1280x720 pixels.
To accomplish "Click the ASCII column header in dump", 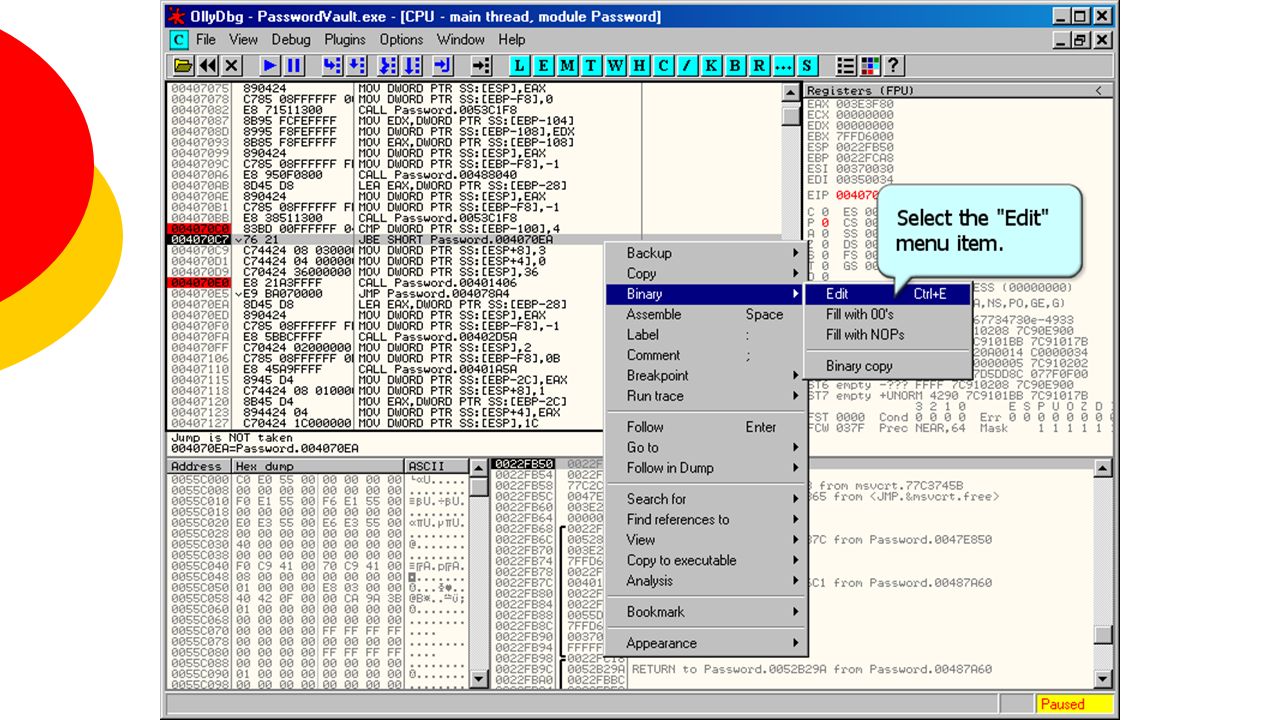I will (x=437, y=466).
